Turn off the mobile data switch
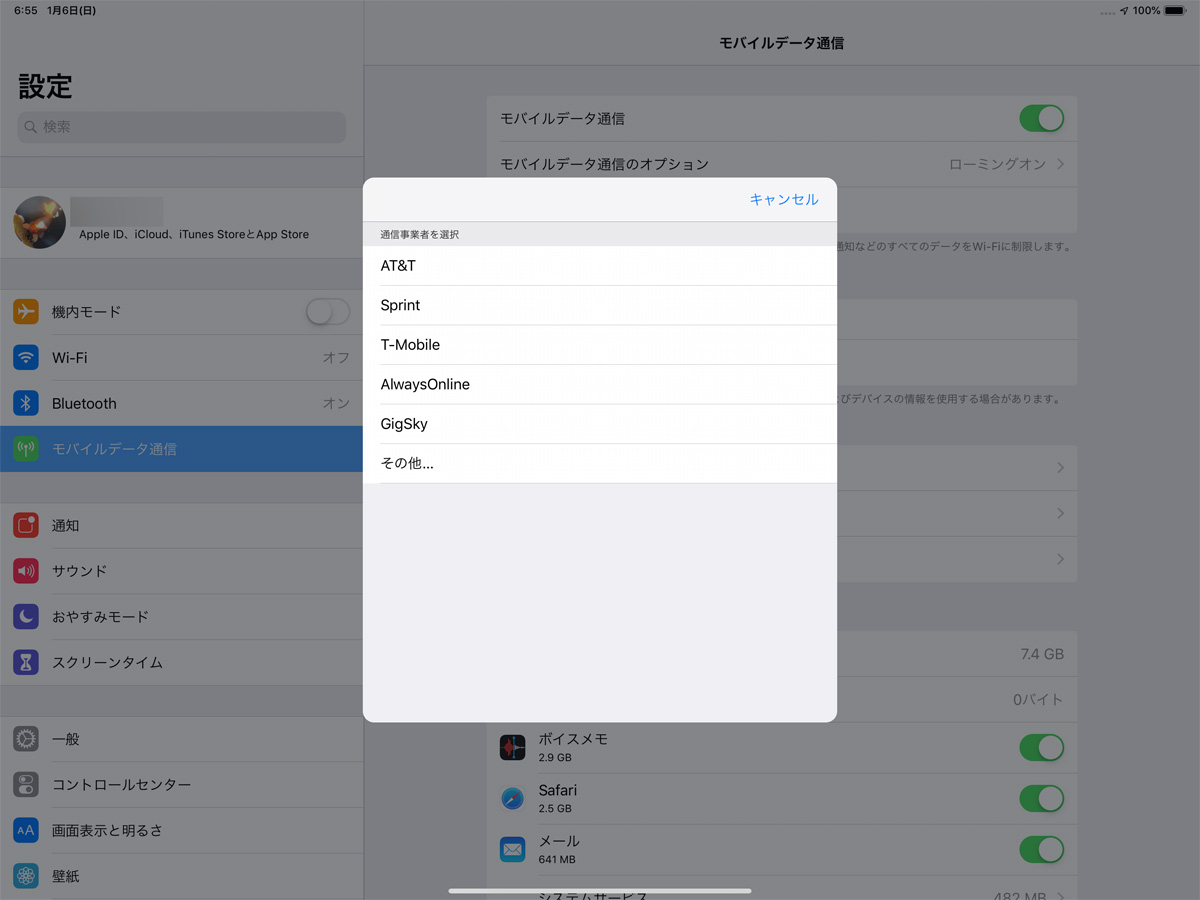Screen dimensions: 1200x900 click(1042, 119)
